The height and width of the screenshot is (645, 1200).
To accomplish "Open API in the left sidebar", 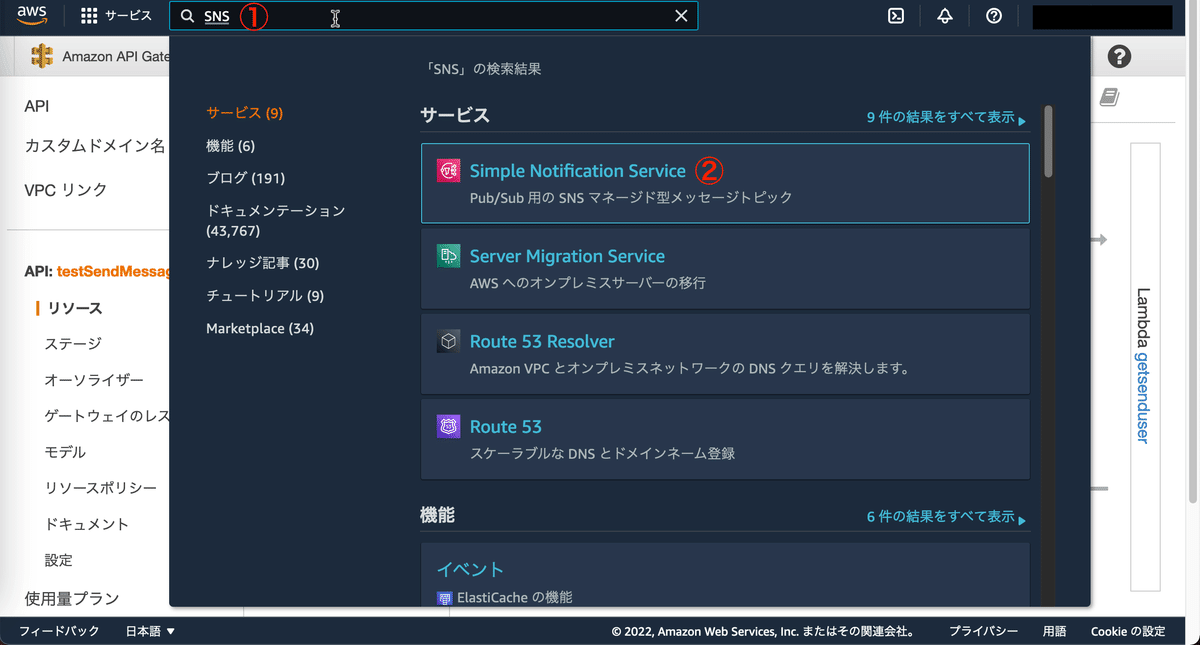I will [x=37, y=106].
